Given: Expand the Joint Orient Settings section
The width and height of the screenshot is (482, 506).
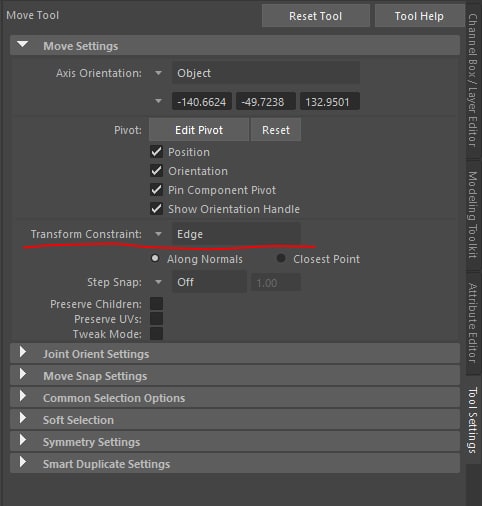Looking at the screenshot, I should (23, 352).
